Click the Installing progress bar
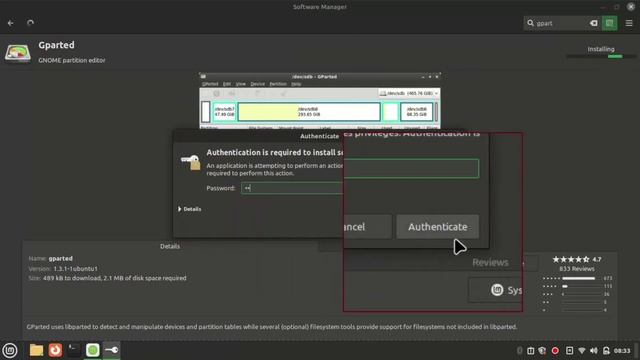This screenshot has height=360, width=640. (600, 56)
